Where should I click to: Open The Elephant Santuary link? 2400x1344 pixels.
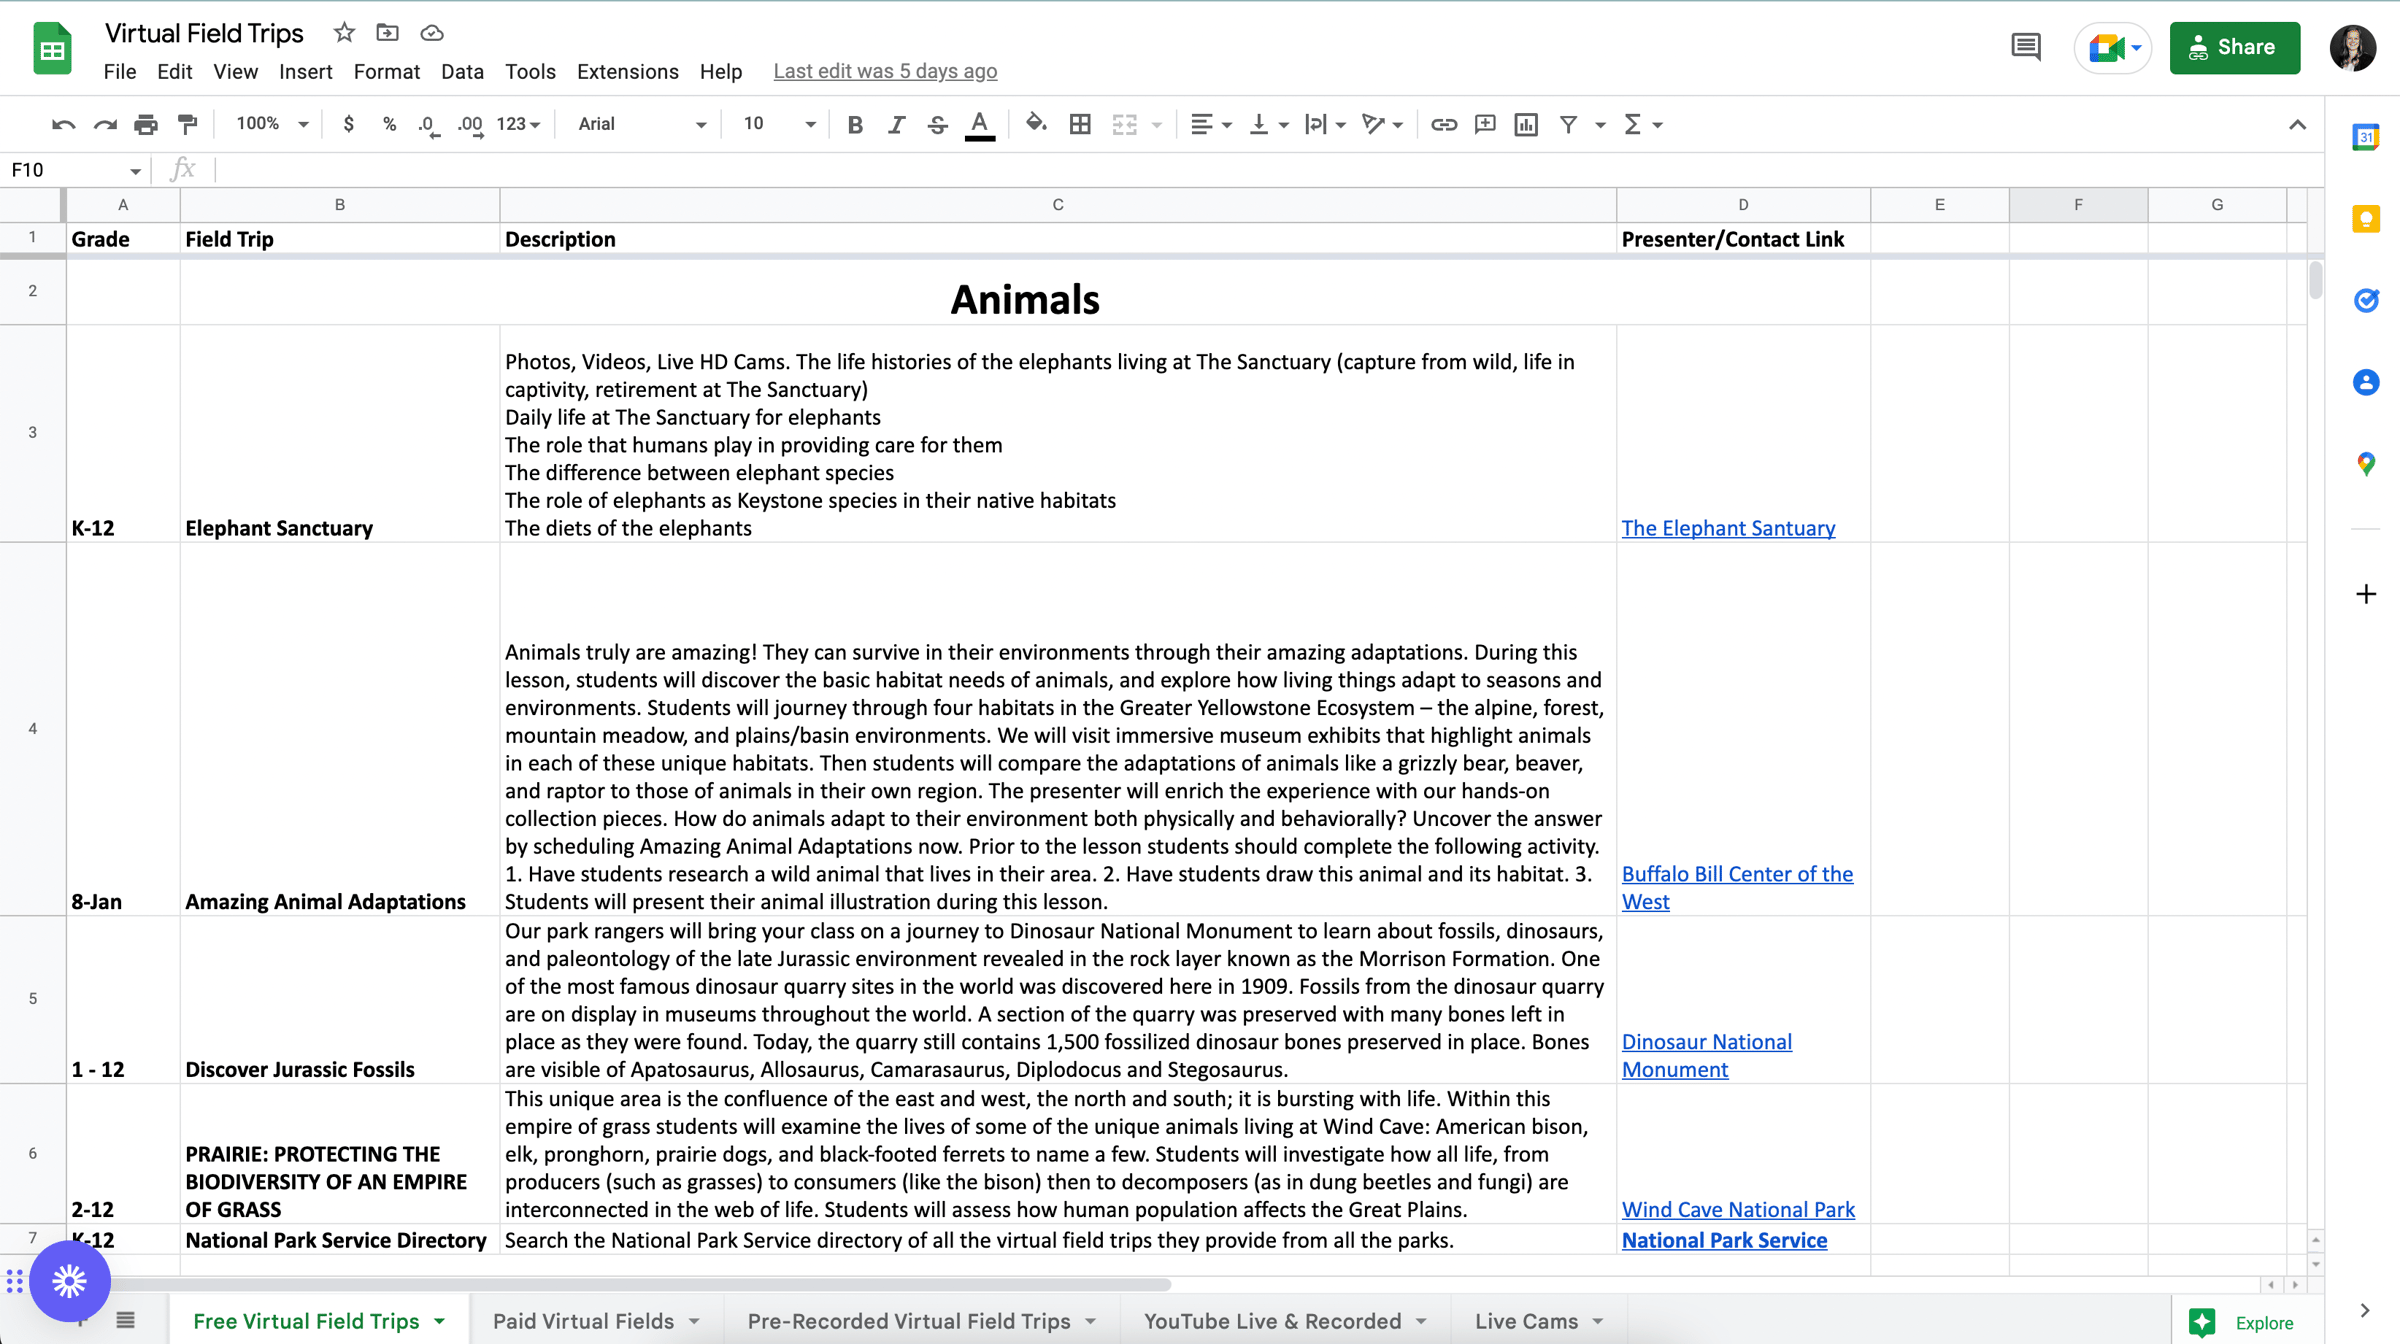point(1728,528)
